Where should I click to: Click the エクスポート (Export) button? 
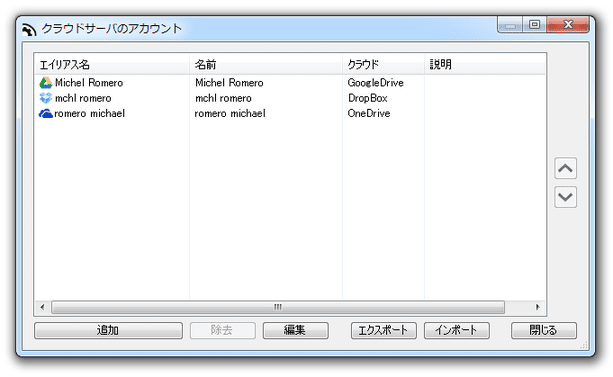(x=384, y=330)
